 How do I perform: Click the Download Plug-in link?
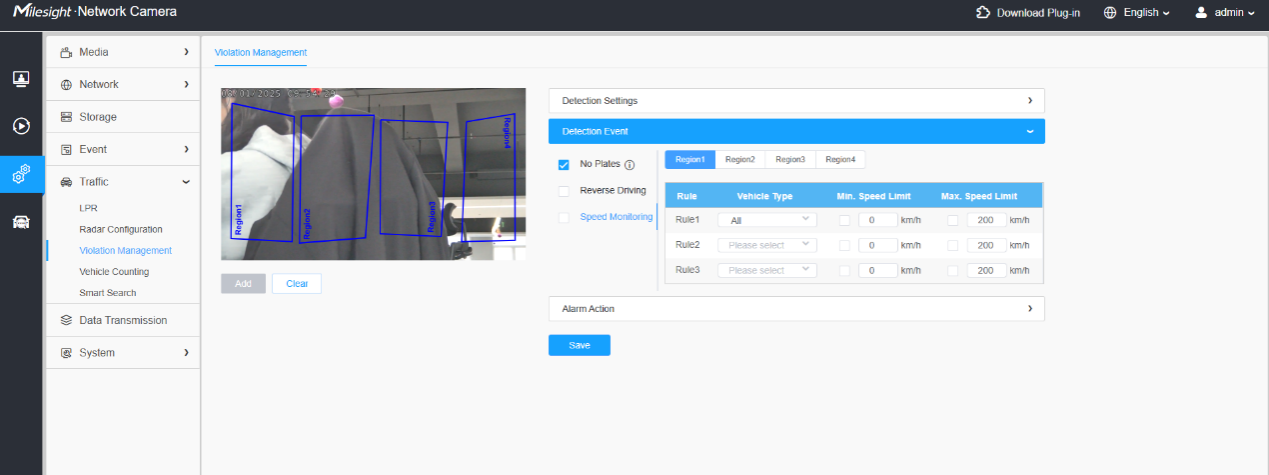click(1038, 12)
